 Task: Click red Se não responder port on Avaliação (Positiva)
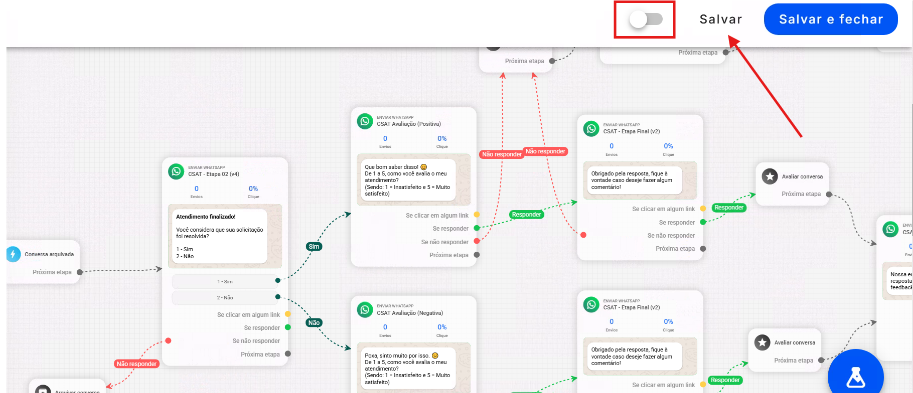tap(476, 241)
